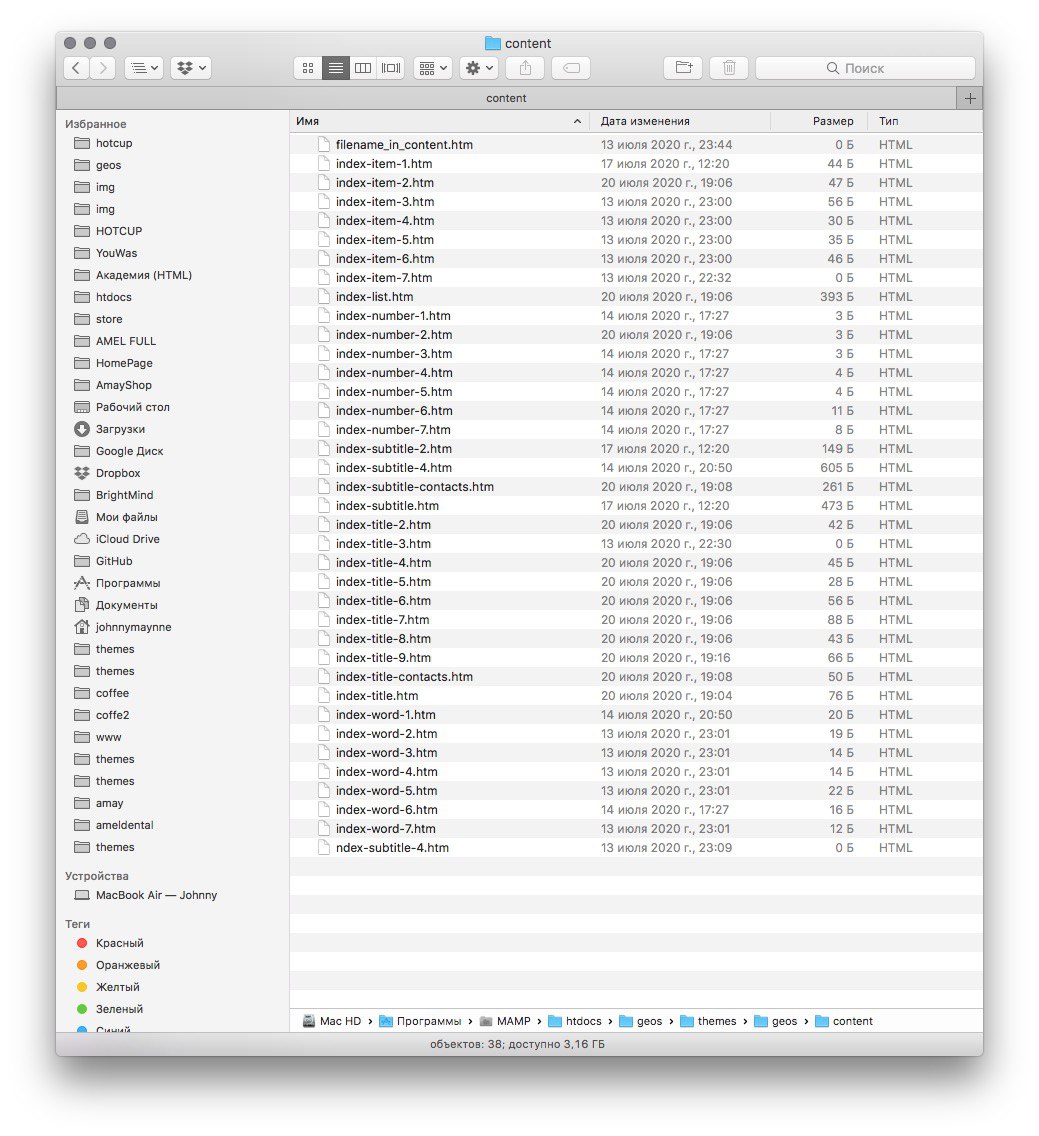Viewport: 1039px width, 1136px height.
Task: Open the arrange/group-by dropdown
Action: point(433,68)
